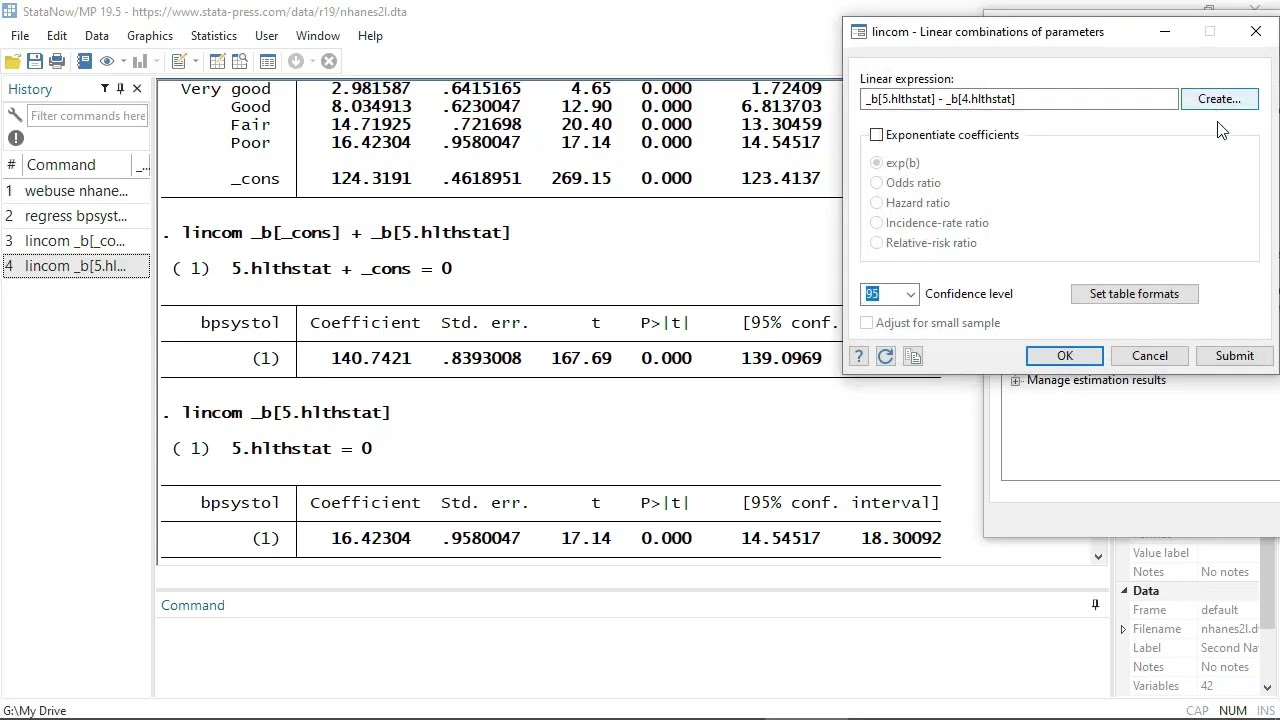Click the Graph bar chart icon
This screenshot has width=1280, height=720.
(139, 61)
